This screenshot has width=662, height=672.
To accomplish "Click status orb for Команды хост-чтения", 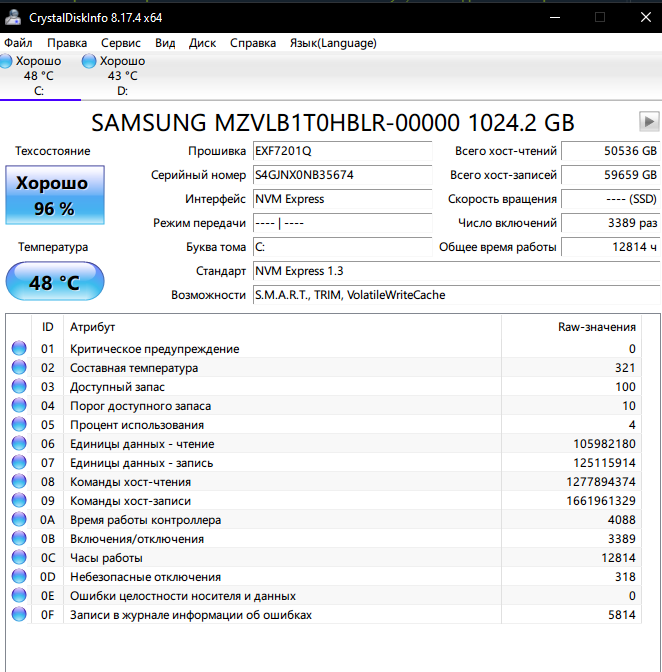I will (19, 481).
